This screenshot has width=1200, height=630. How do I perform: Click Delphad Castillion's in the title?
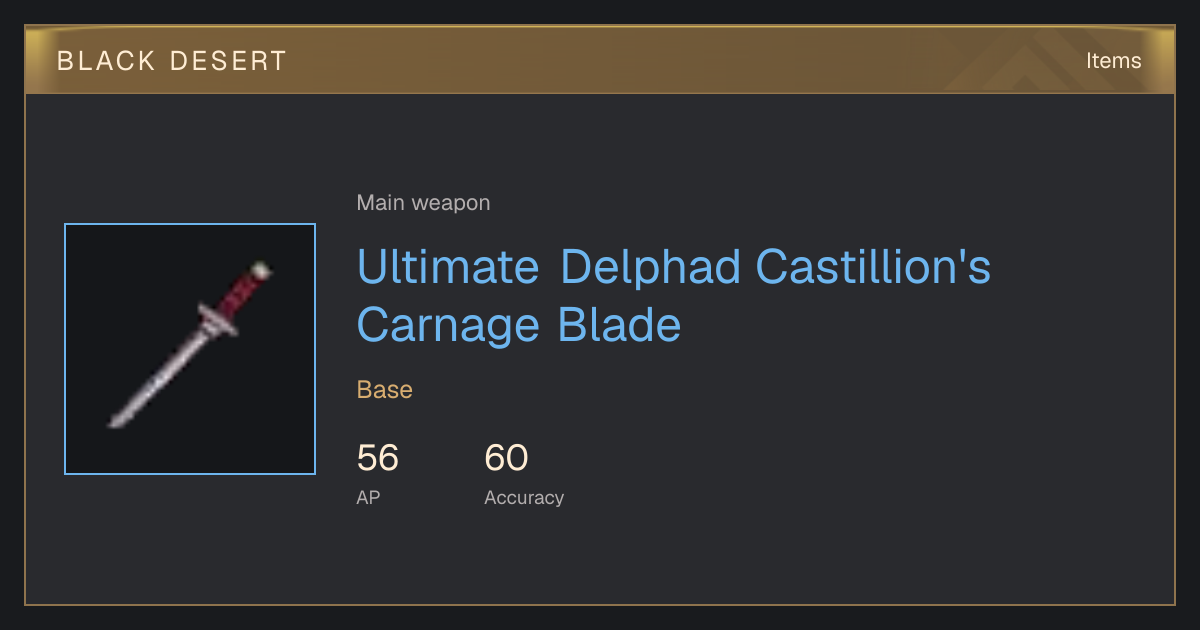click(775, 267)
